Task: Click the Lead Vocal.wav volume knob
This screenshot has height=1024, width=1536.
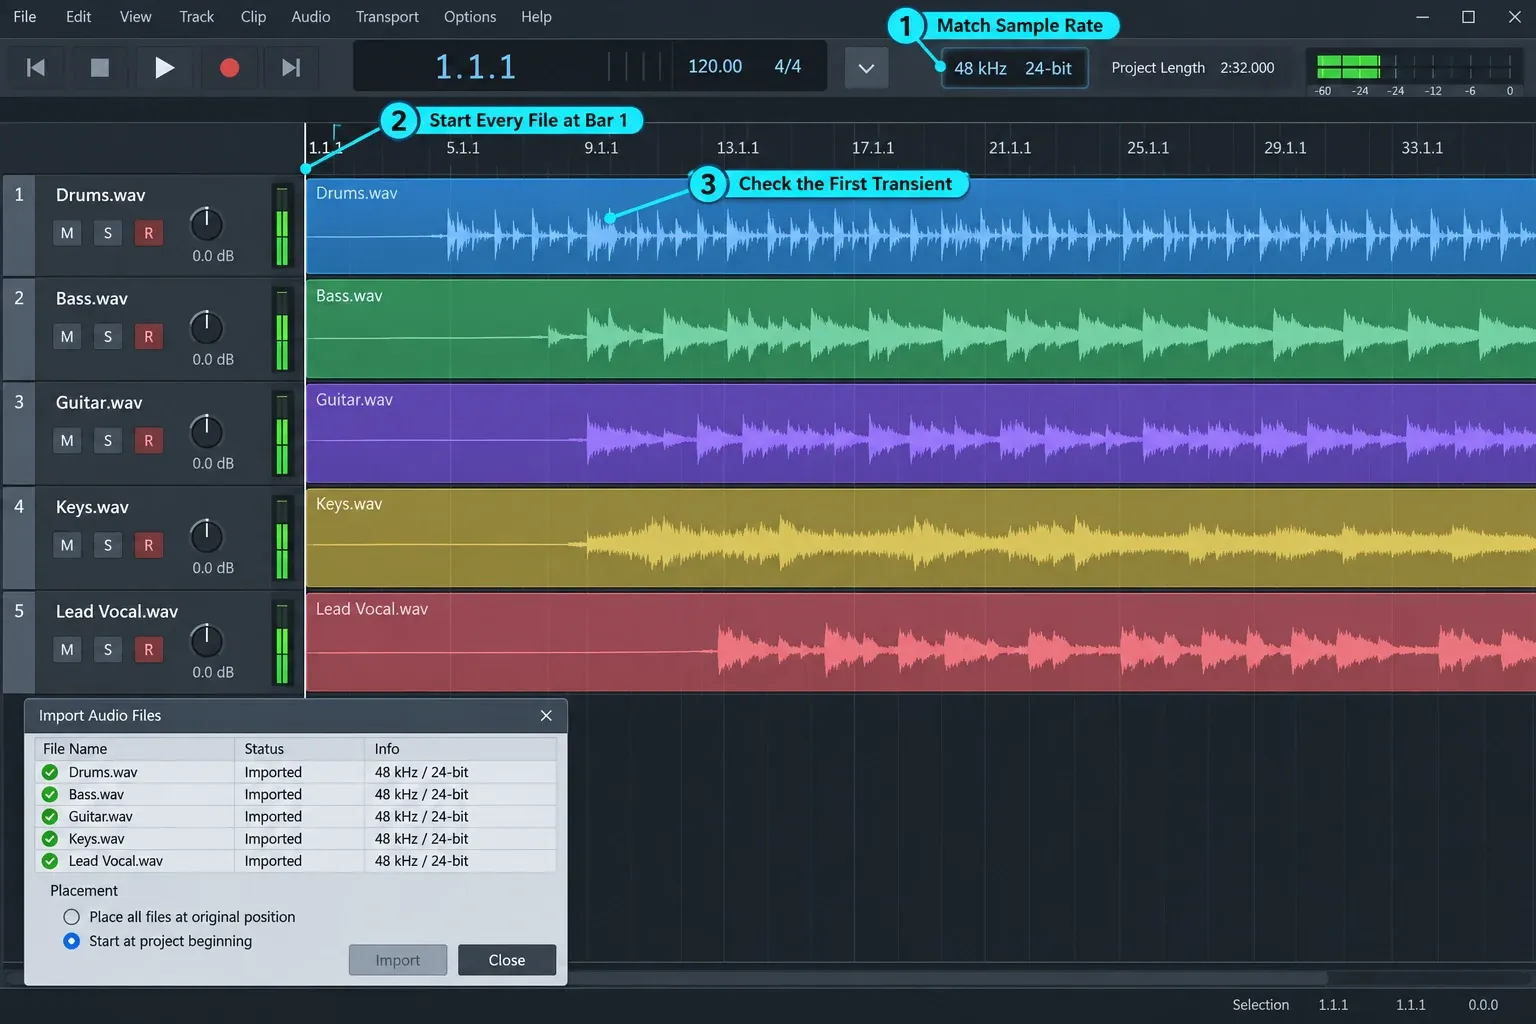Action: pyautogui.click(x=206, y=640)
